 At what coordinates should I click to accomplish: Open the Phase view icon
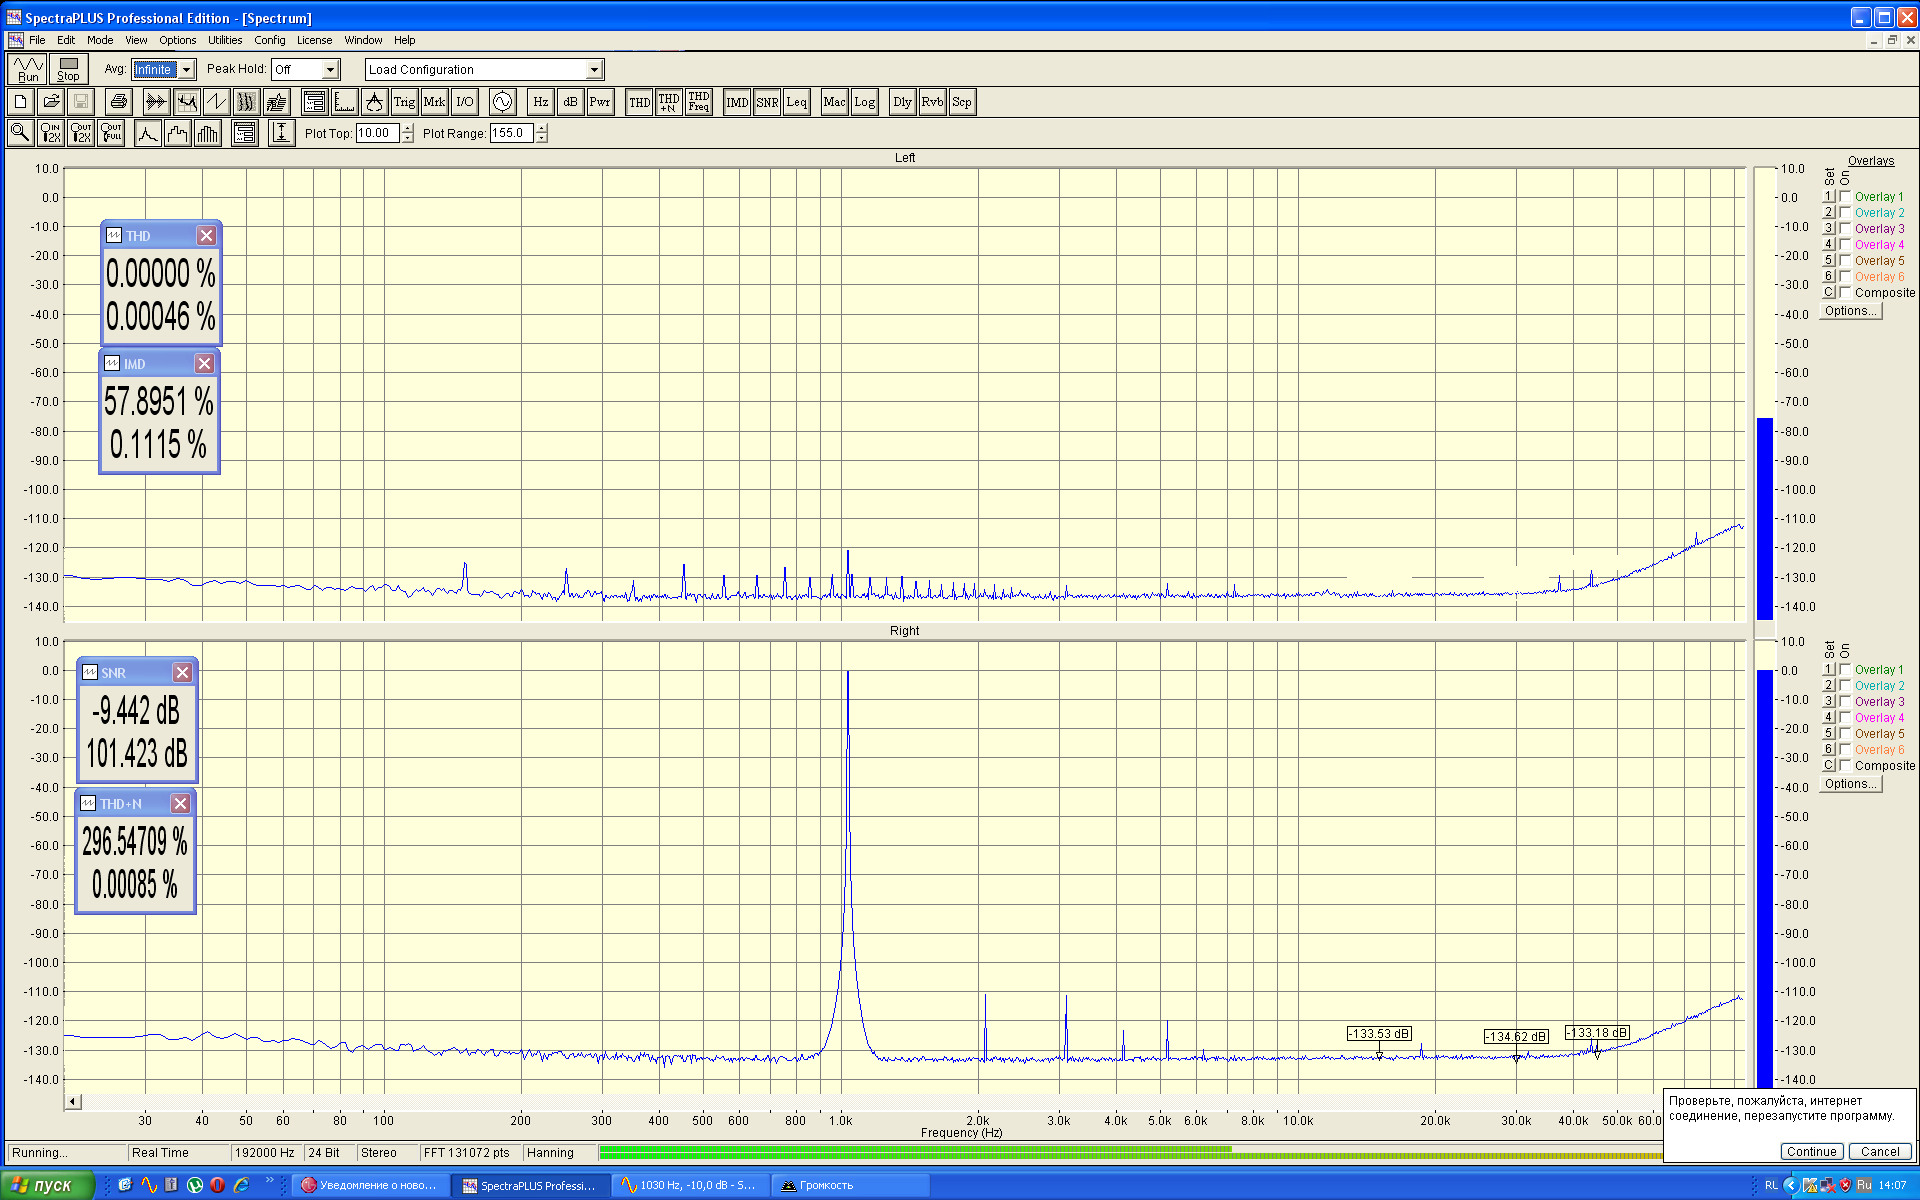pyautogui.click(x=216, y=102)
